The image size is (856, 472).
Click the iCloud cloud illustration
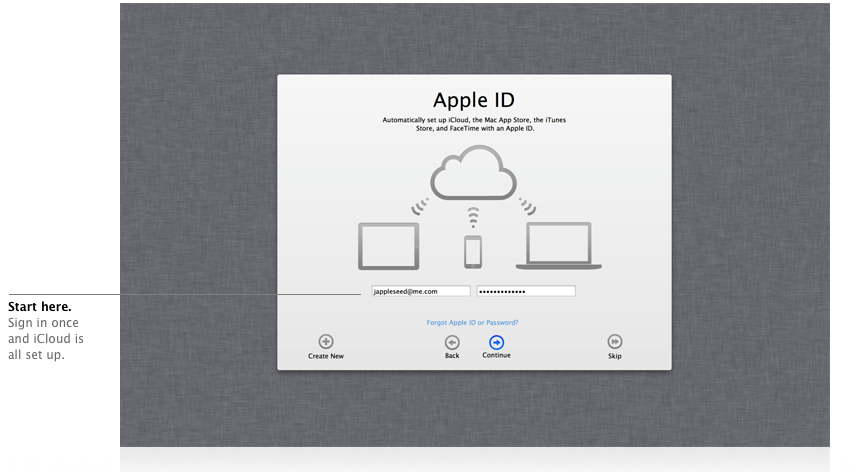click(473, 172)
